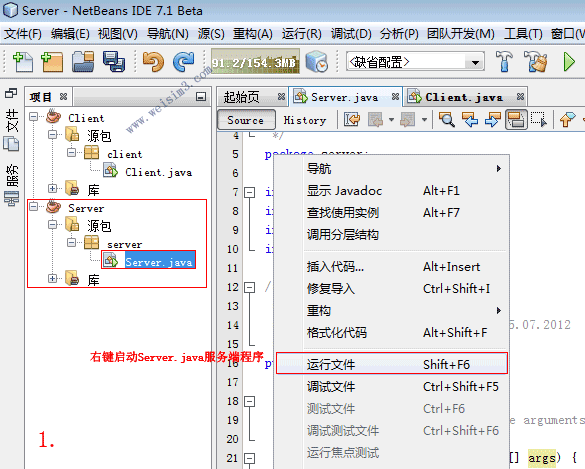Click the Previous Bookmark arrow icon
Viewport: 585px width, 469px height.
click(x=567, y=120)
